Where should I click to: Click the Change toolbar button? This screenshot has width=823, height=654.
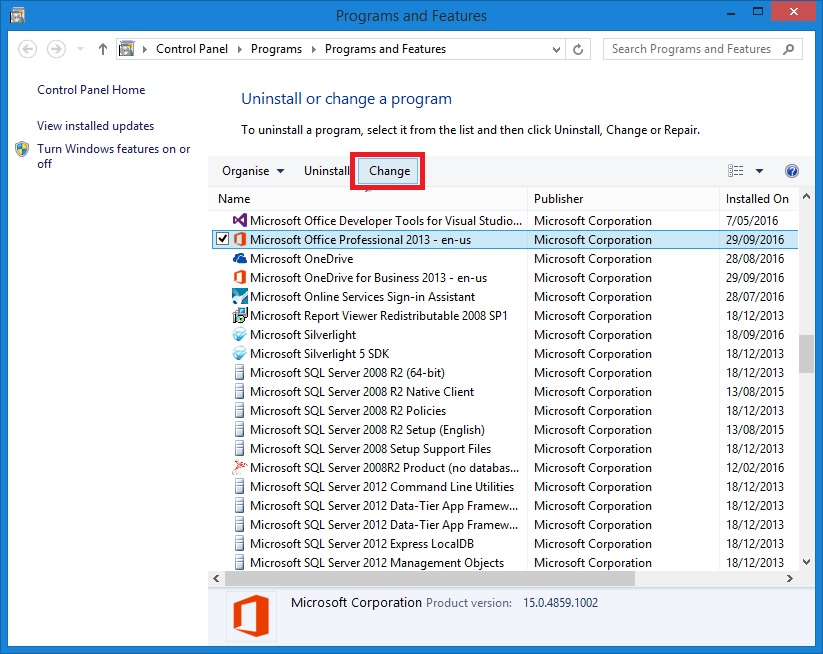[389, 171]
